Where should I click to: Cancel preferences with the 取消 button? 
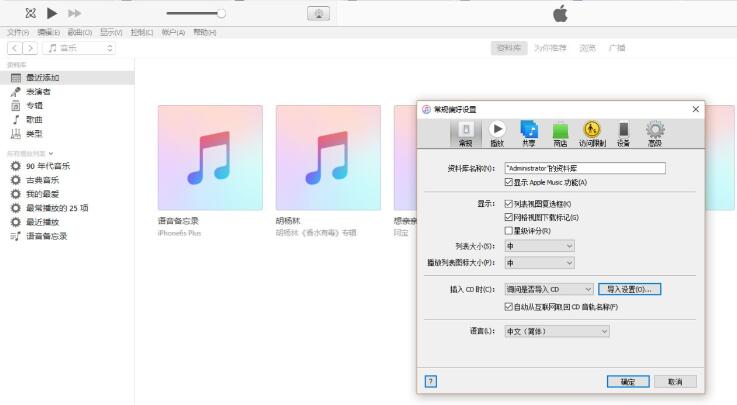point(675,382)
